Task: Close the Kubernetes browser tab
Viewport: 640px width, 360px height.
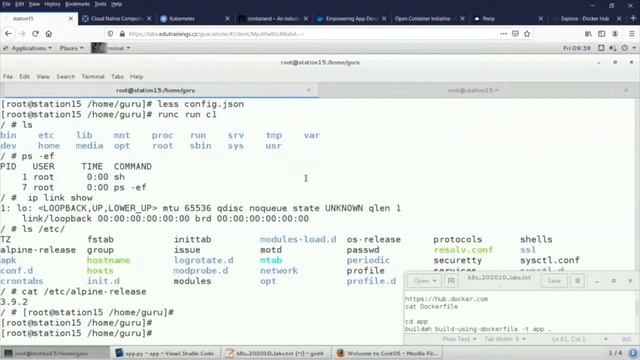Action: [x=227, y=19]
